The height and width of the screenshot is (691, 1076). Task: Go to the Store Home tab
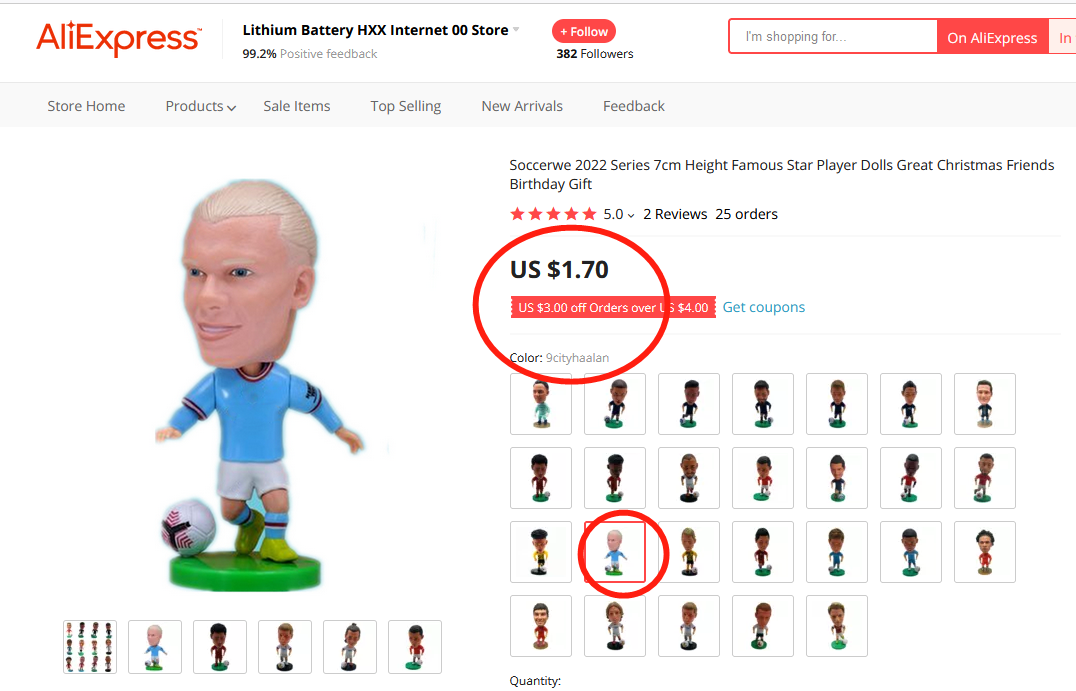(x=86, y=106)
